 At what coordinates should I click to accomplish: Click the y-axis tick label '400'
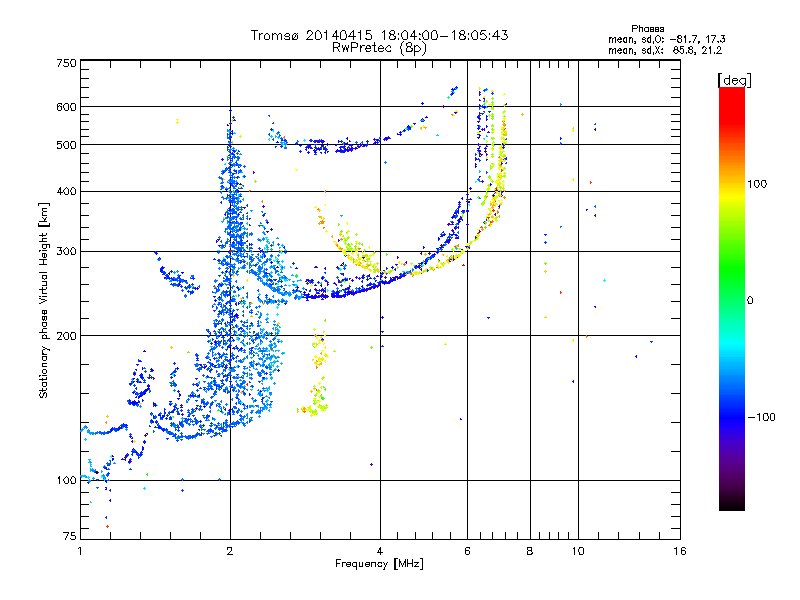(66, 192)
